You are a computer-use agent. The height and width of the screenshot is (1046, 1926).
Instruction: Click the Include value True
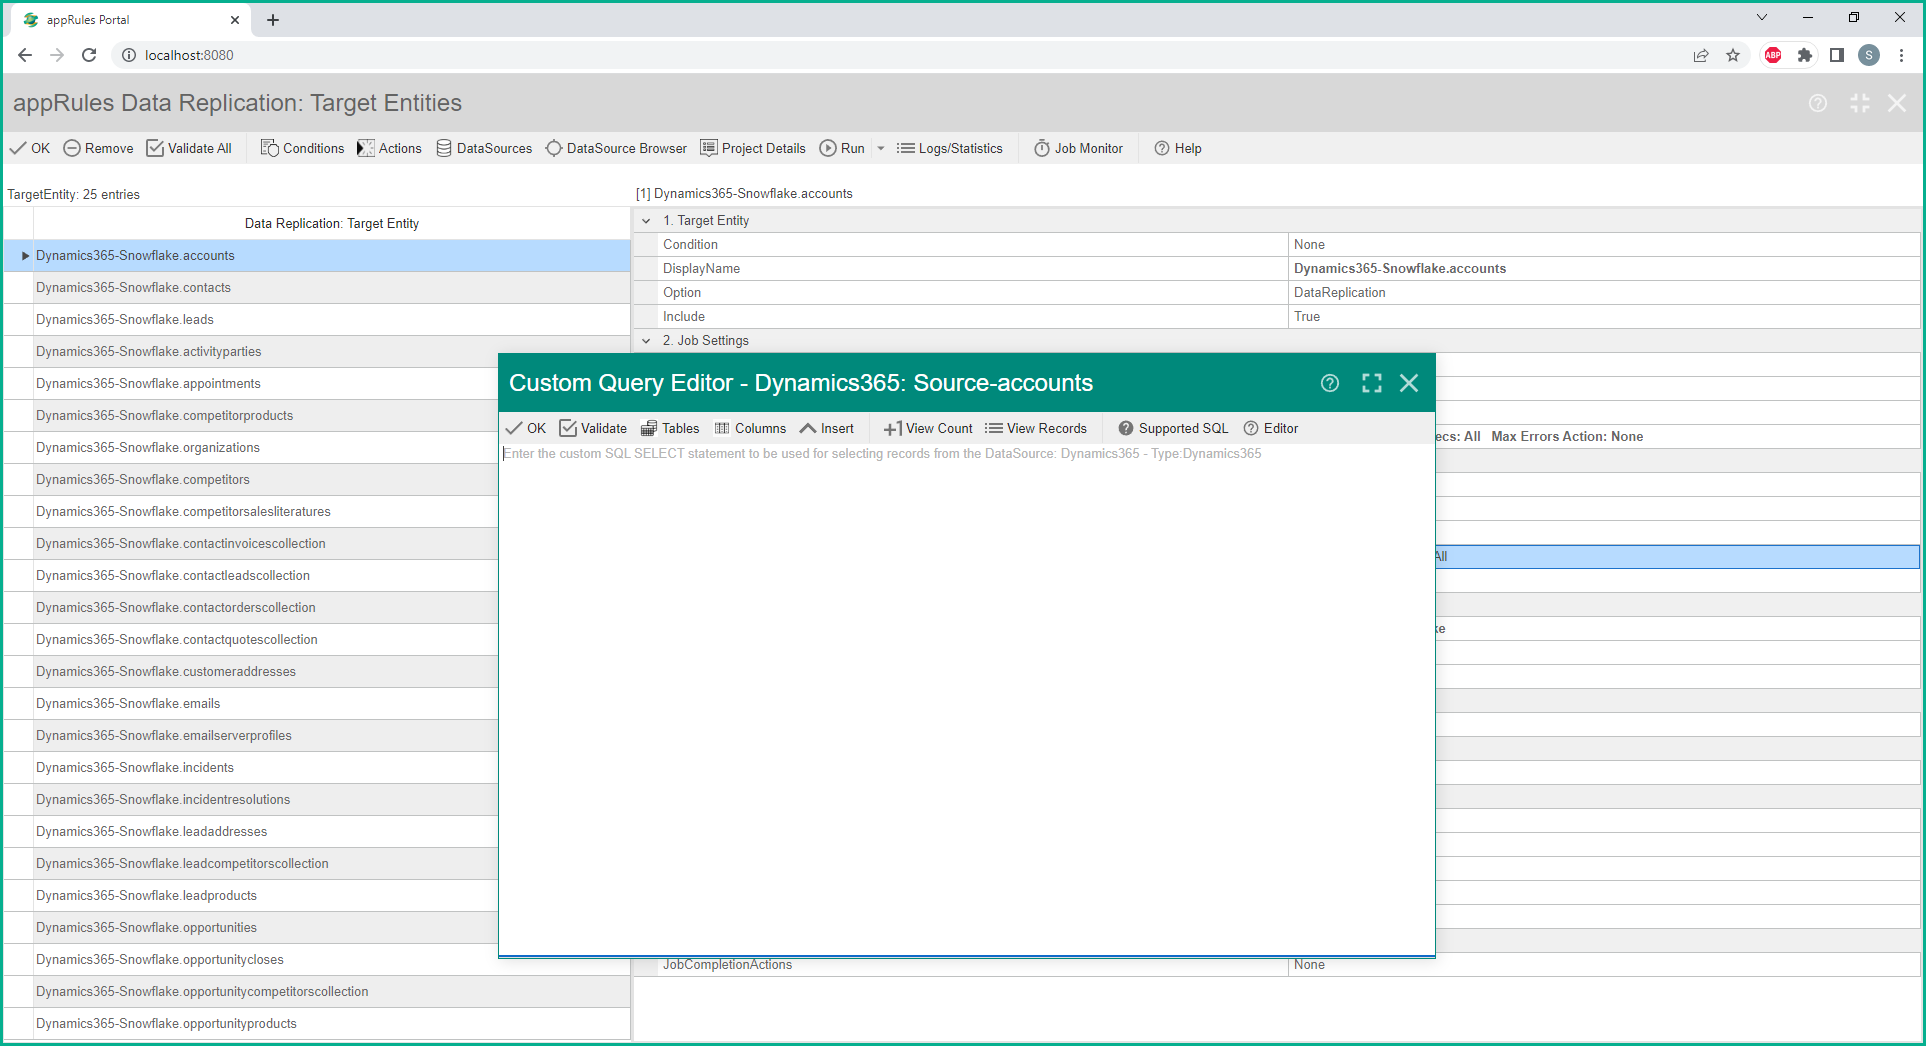pyautogui.click(x=1603, y=317)
